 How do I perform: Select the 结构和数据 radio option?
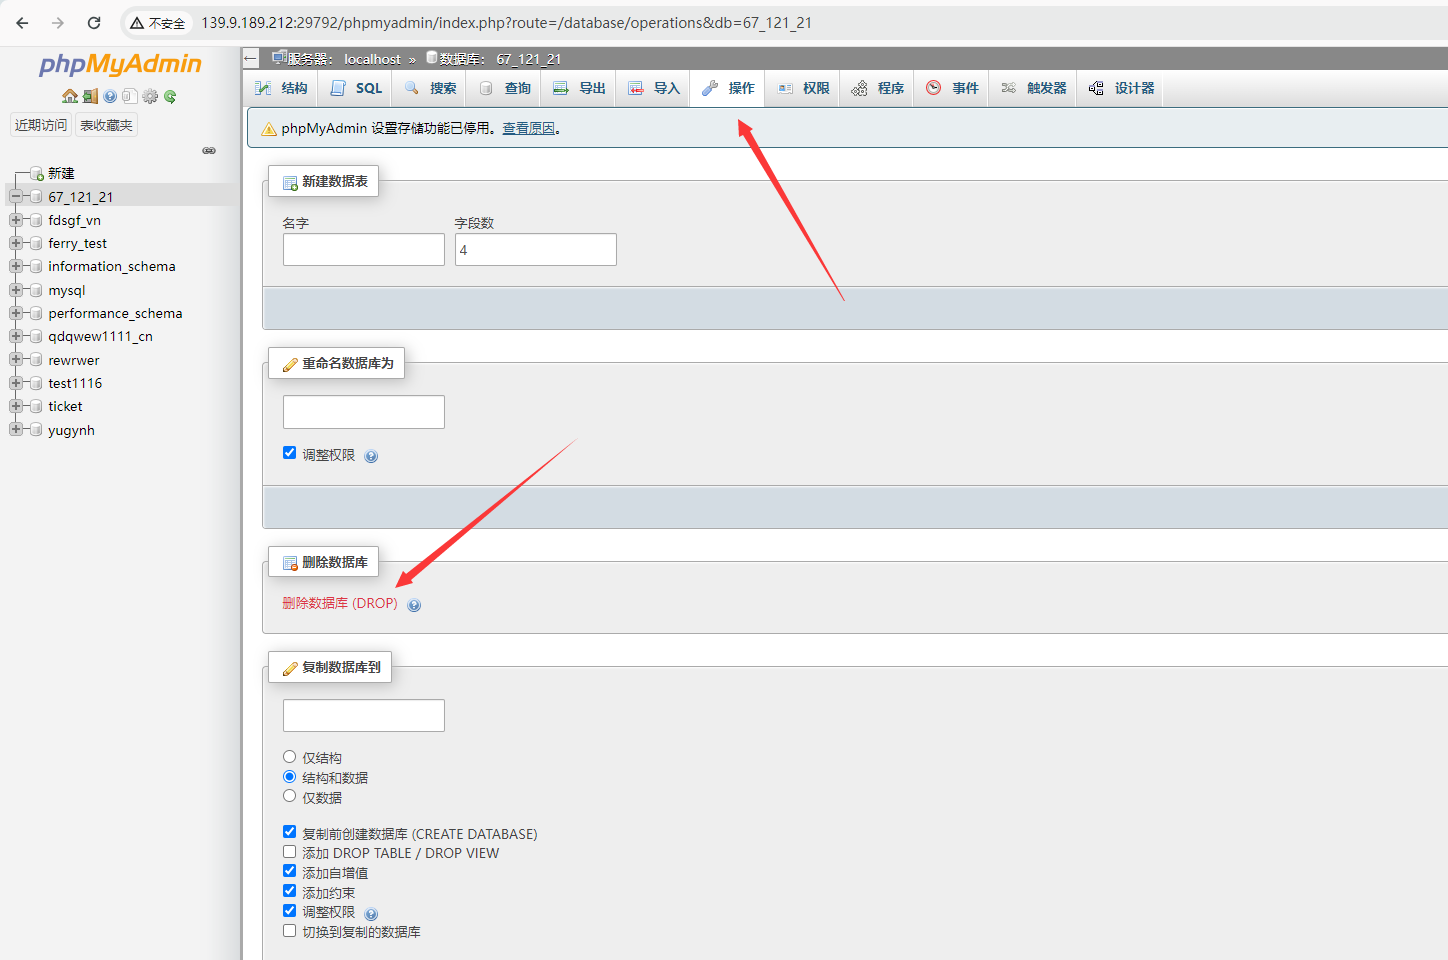coord(290,777)
